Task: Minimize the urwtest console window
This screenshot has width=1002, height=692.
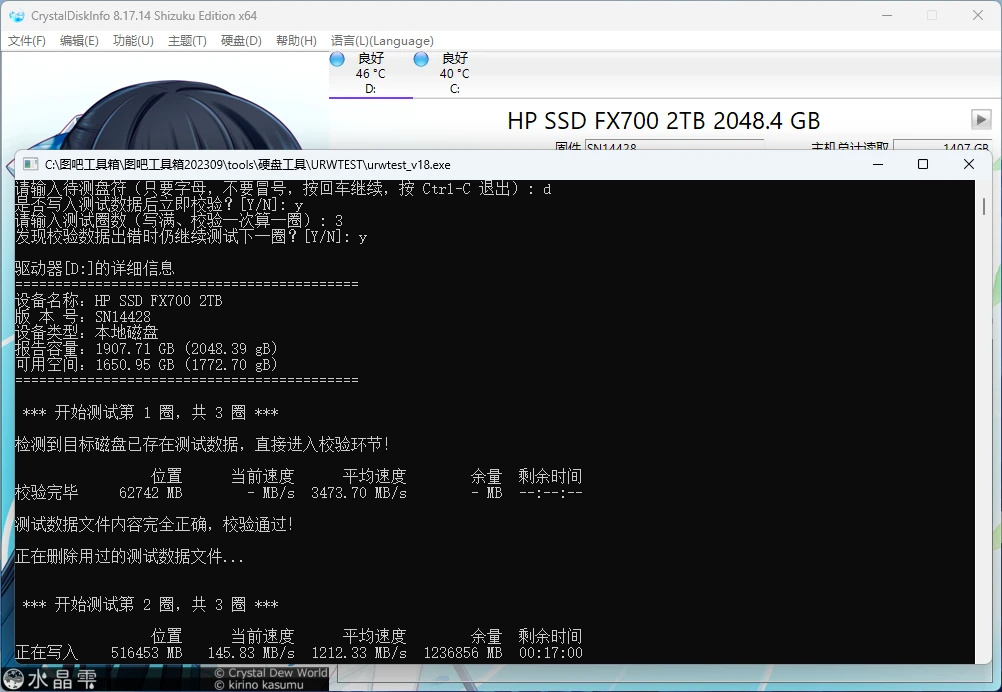Action: (x=878, y=164)
